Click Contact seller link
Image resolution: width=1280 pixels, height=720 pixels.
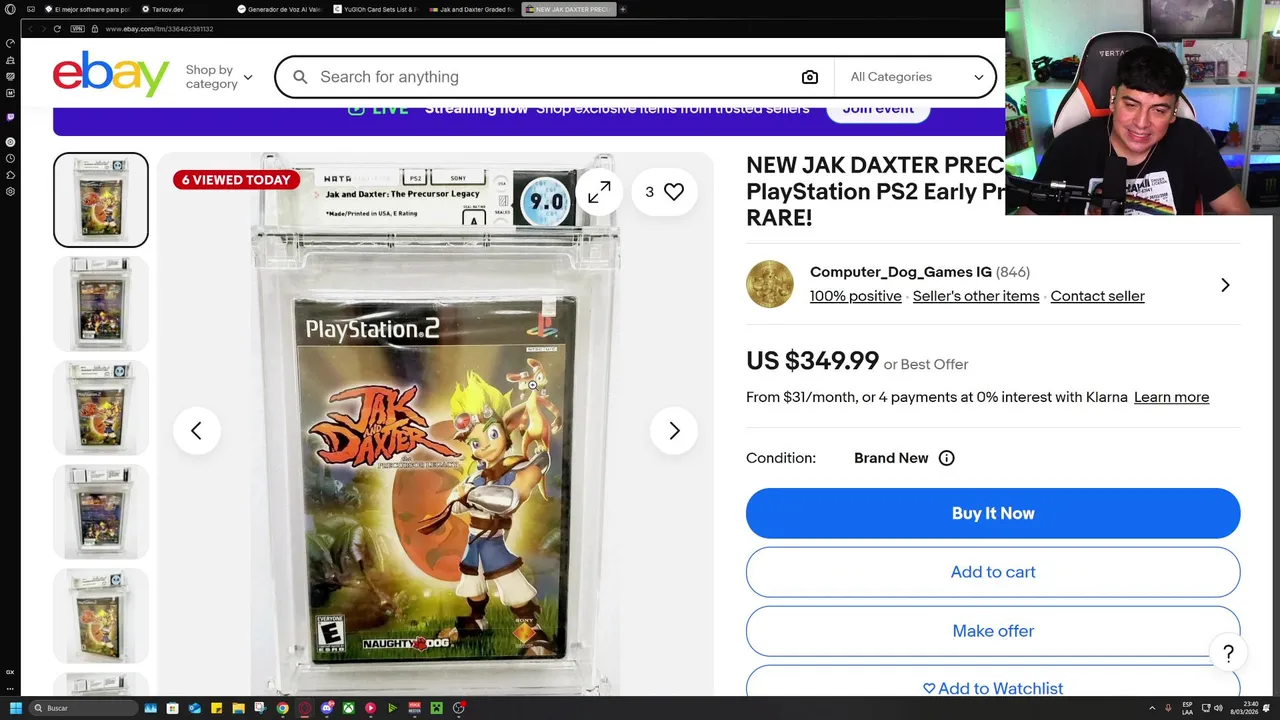[1097, 296]
